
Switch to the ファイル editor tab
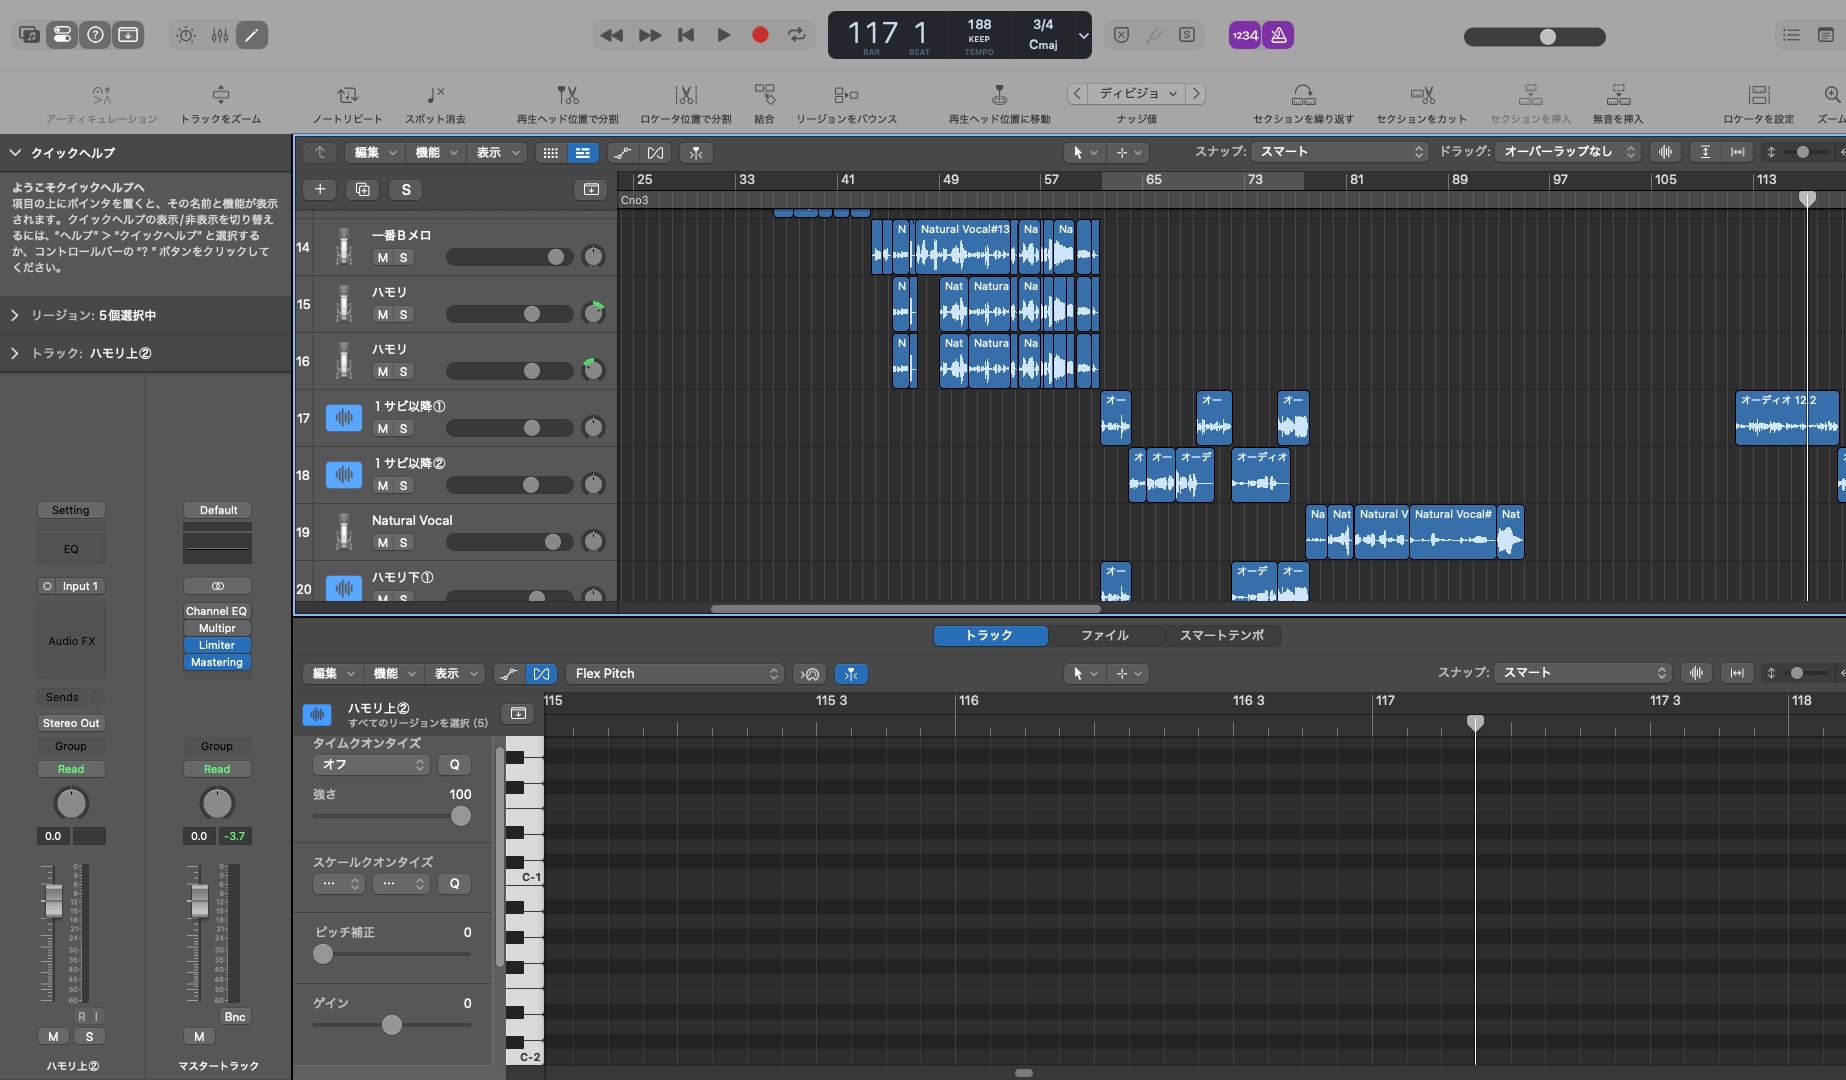click(1104, 636)
